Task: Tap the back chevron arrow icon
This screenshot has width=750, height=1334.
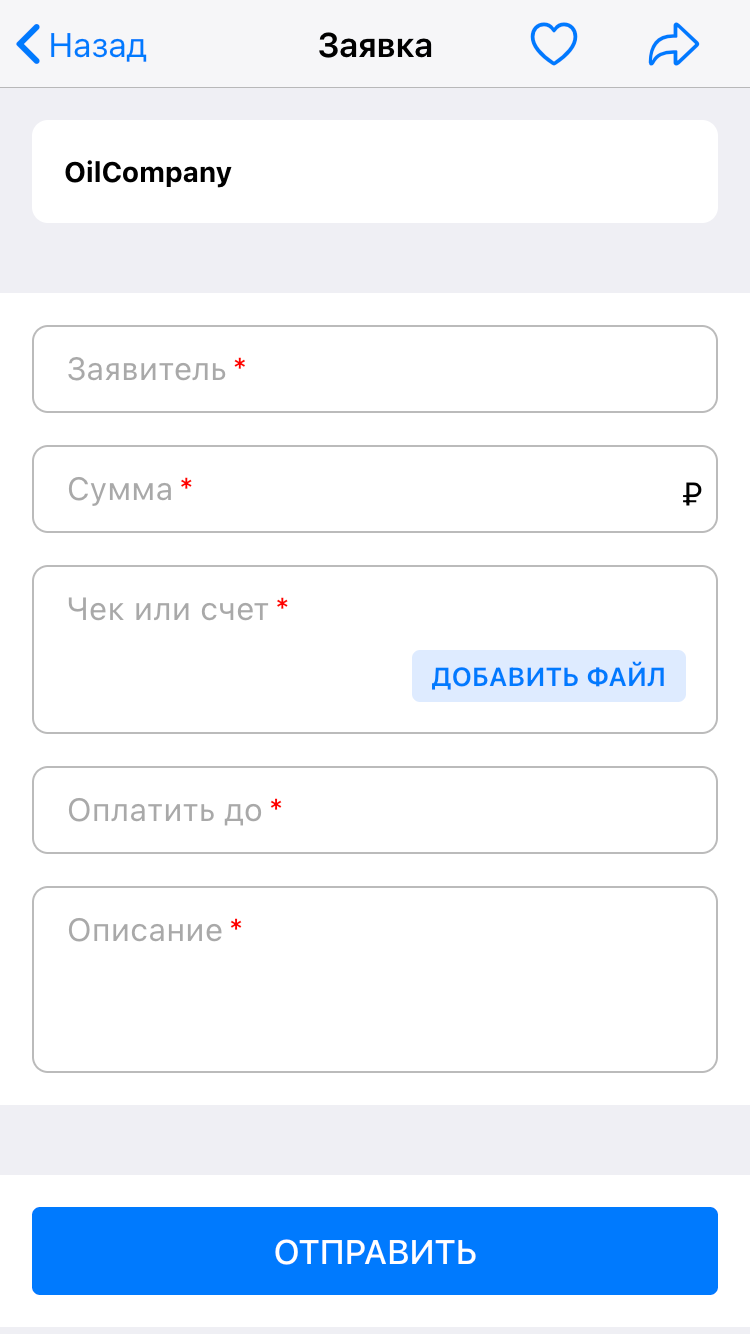Action: [29, 46]
